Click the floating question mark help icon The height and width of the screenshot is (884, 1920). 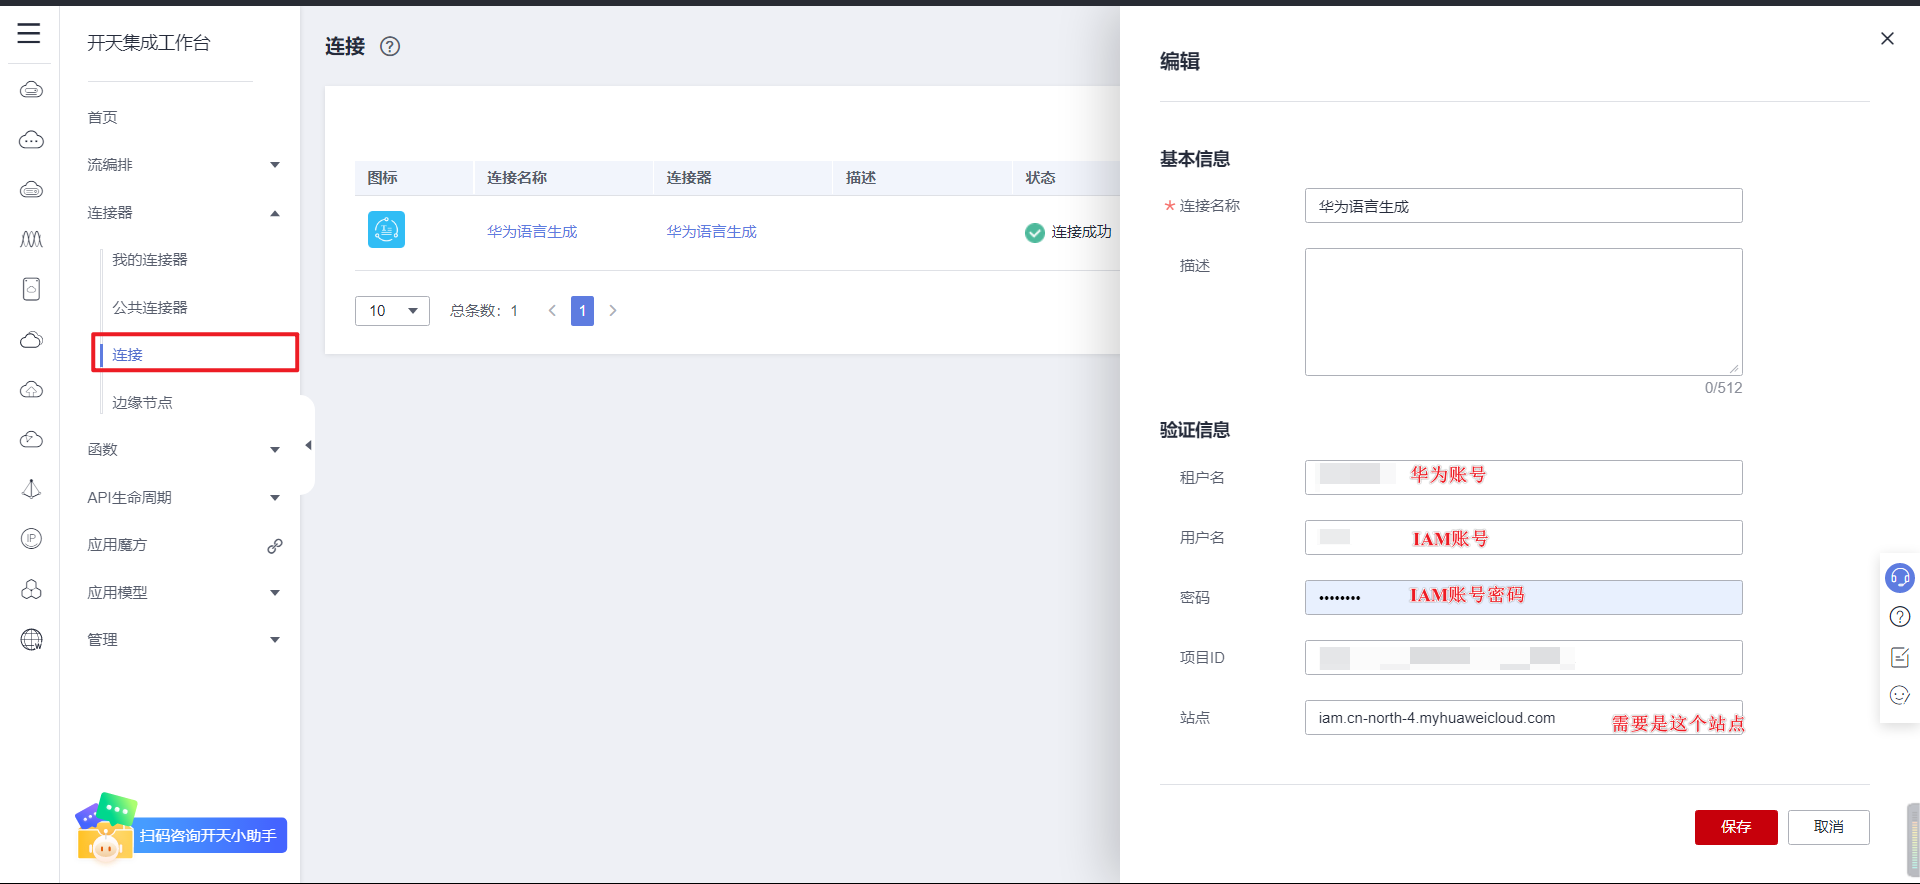pyautogui.click(x=1899, y=617)
